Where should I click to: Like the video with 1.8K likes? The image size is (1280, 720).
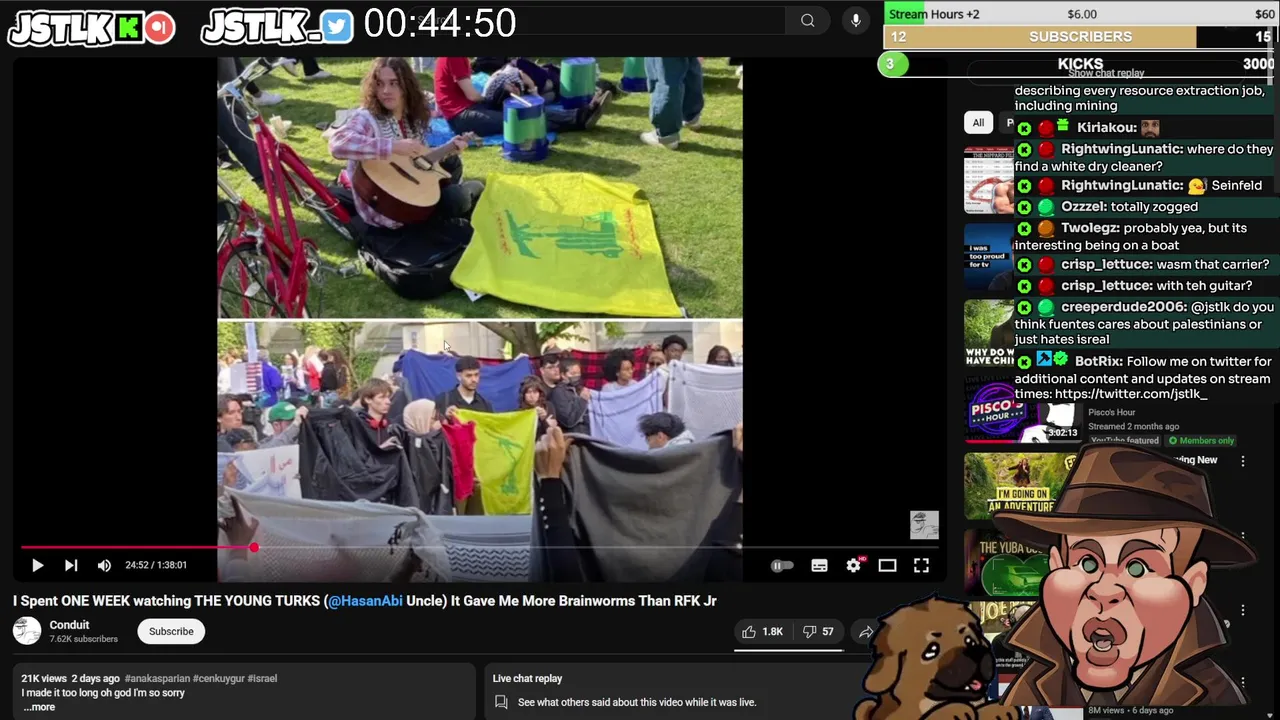pos(762,631)
